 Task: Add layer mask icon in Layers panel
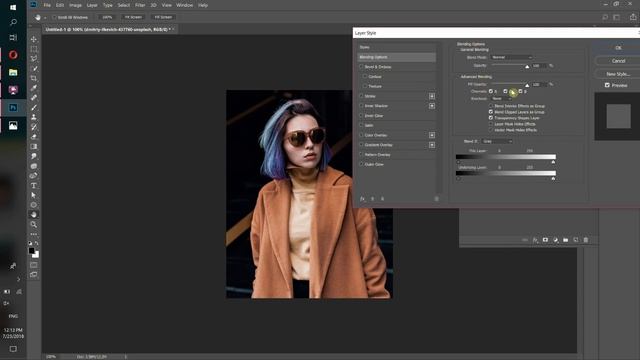click(545, 240)
